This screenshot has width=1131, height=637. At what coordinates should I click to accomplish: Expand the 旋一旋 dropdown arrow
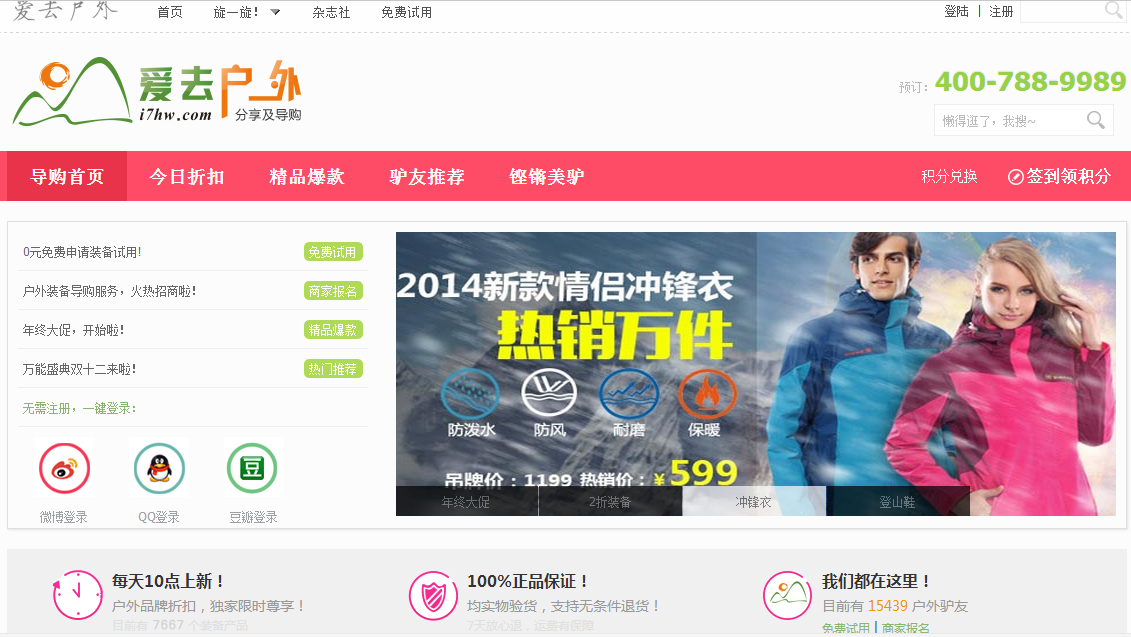point(275,12)
